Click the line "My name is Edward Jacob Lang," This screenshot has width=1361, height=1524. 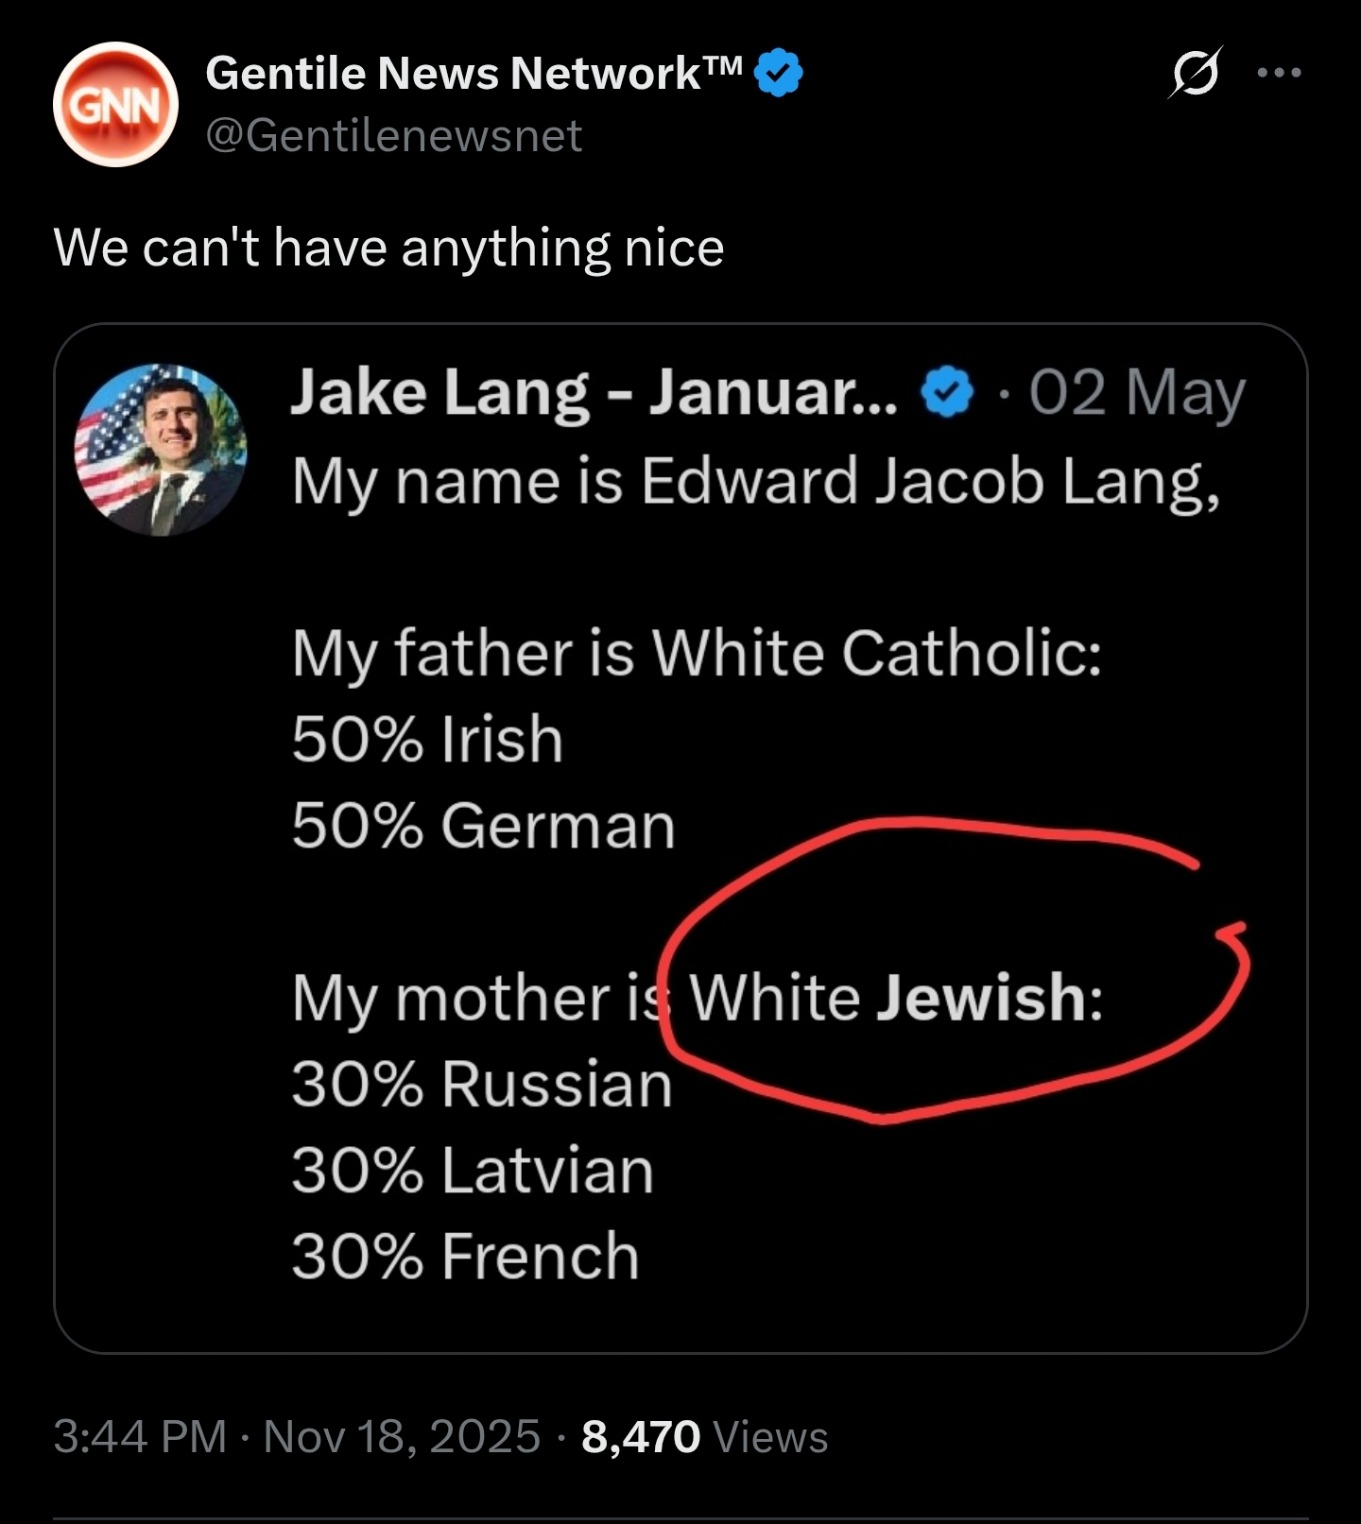pos(756,482)
